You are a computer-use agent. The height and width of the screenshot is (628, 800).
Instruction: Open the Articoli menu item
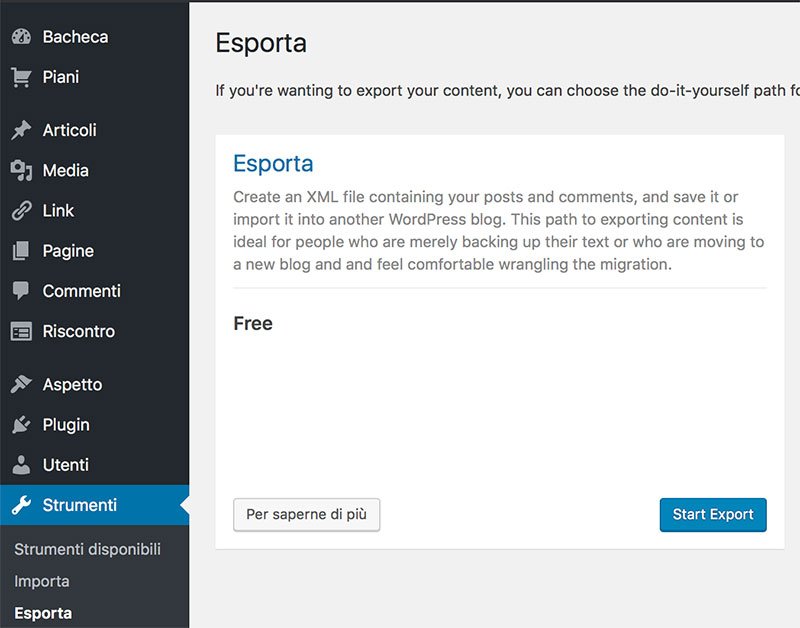point(69,130)
